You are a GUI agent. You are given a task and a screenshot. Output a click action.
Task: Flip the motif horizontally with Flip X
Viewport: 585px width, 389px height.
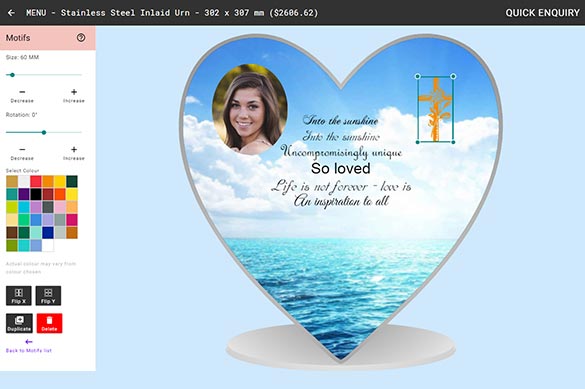click(19, 295)
